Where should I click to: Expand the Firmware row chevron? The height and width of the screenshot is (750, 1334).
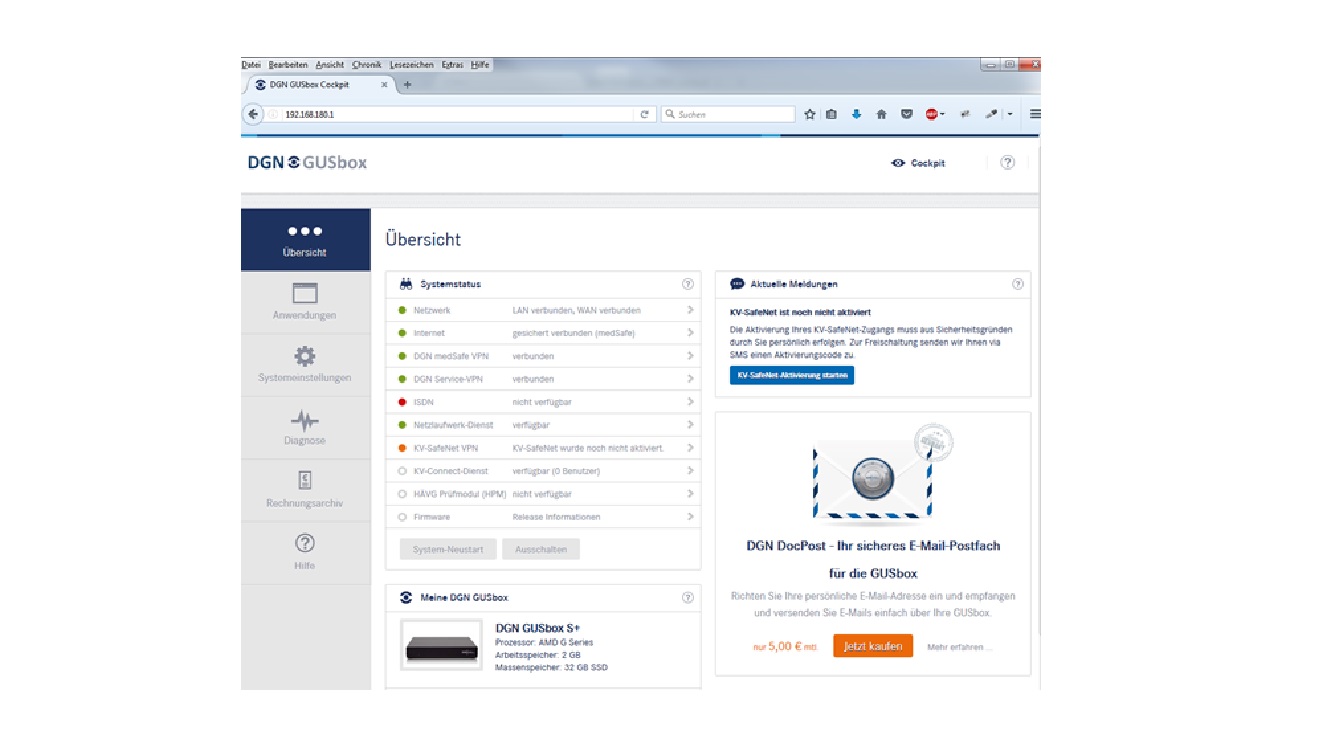pyautogui.click(x=690, y=517)
